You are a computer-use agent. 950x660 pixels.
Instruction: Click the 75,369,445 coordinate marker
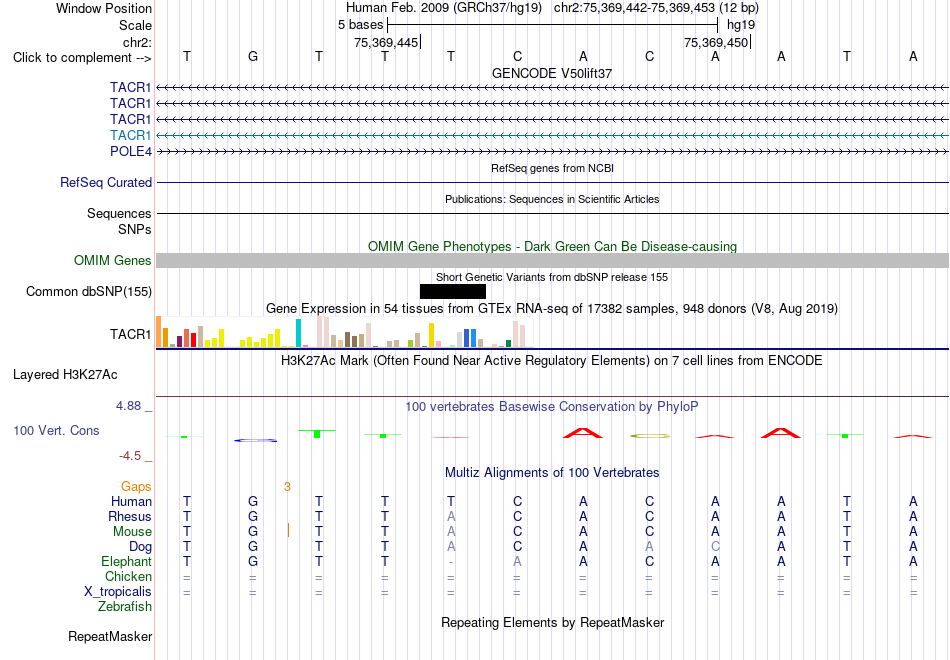386,42
